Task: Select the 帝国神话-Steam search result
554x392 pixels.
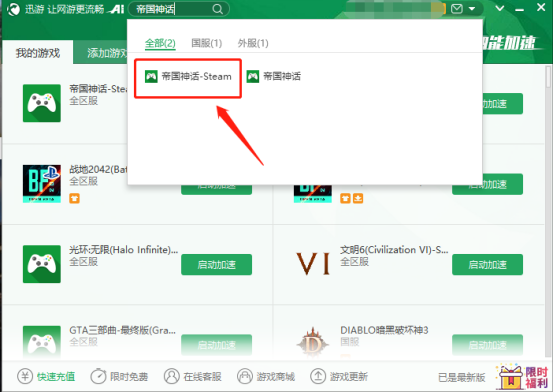Action: [188, 76]
